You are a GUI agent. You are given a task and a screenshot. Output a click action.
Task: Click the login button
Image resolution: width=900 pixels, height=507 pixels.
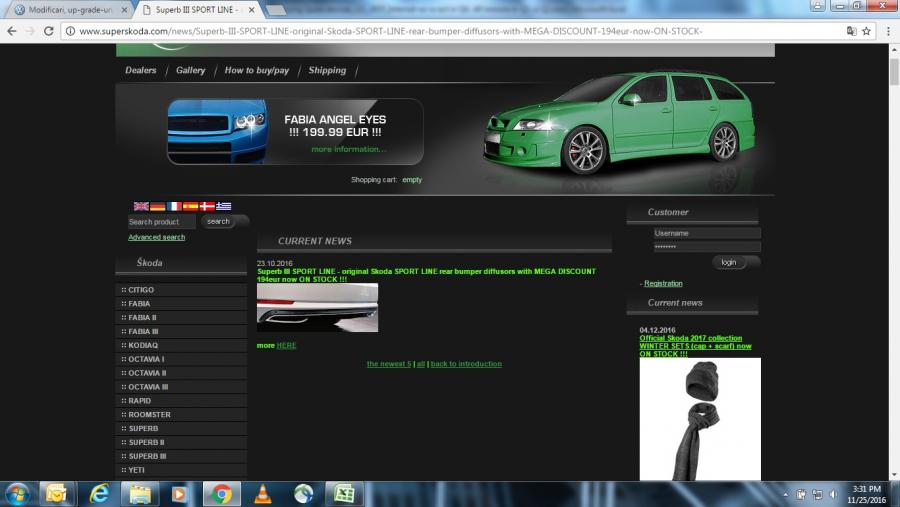click(735, 262)
